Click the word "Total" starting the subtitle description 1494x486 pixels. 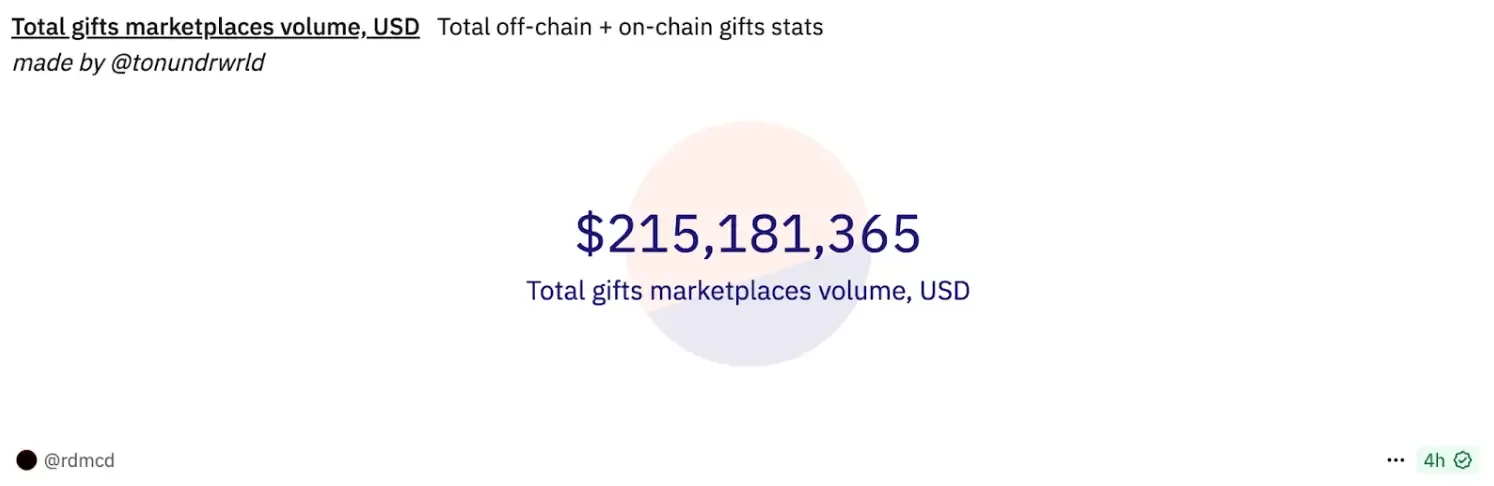(x=462, y=27)
